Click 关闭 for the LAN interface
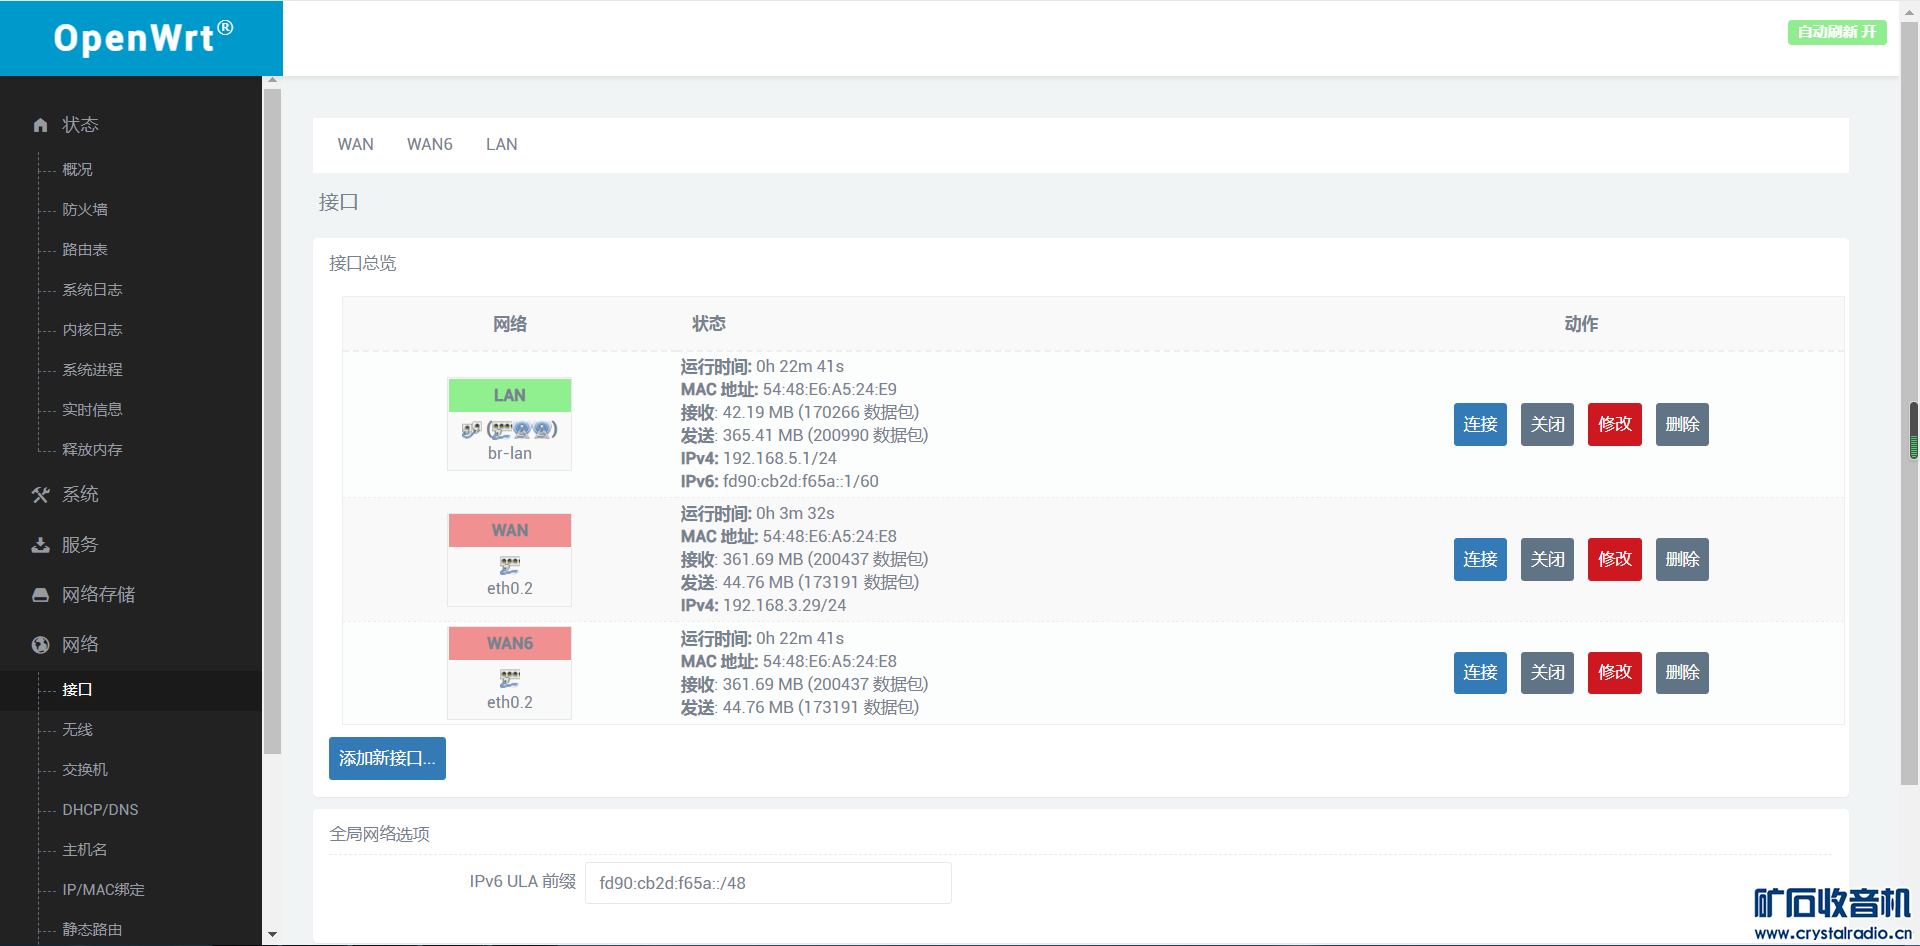This screenshot has width=1920, height=946. pyautogui.click(x=1547, y=424)
